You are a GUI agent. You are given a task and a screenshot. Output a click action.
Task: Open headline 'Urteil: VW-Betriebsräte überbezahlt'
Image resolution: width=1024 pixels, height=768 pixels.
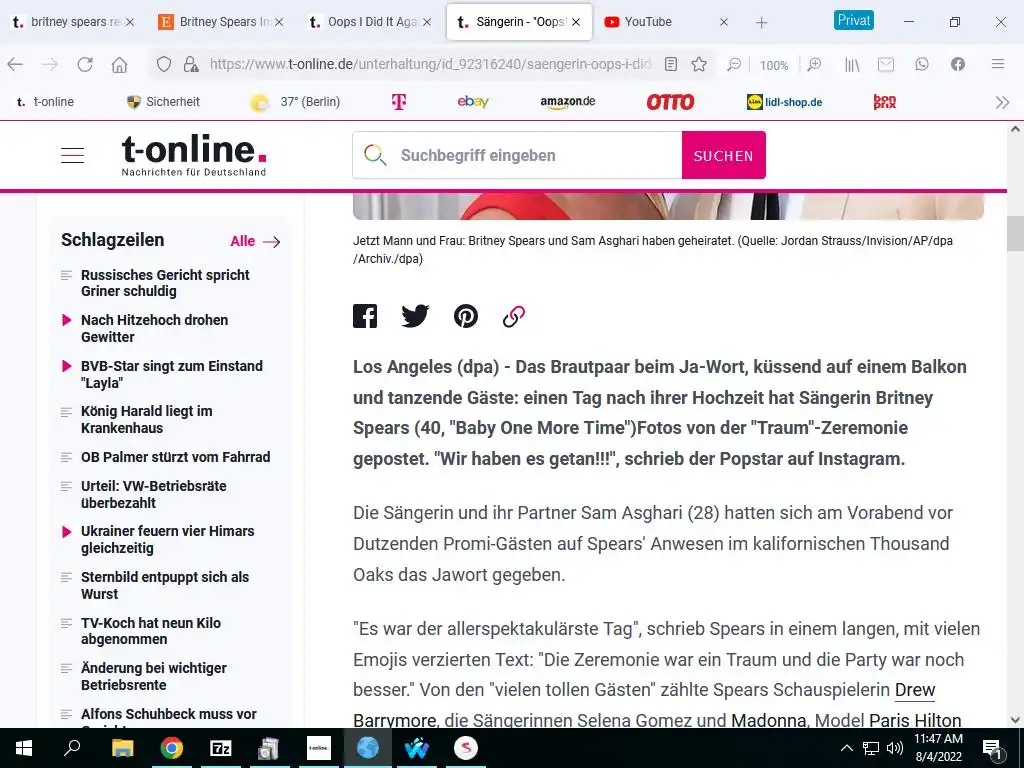[153, 494]
